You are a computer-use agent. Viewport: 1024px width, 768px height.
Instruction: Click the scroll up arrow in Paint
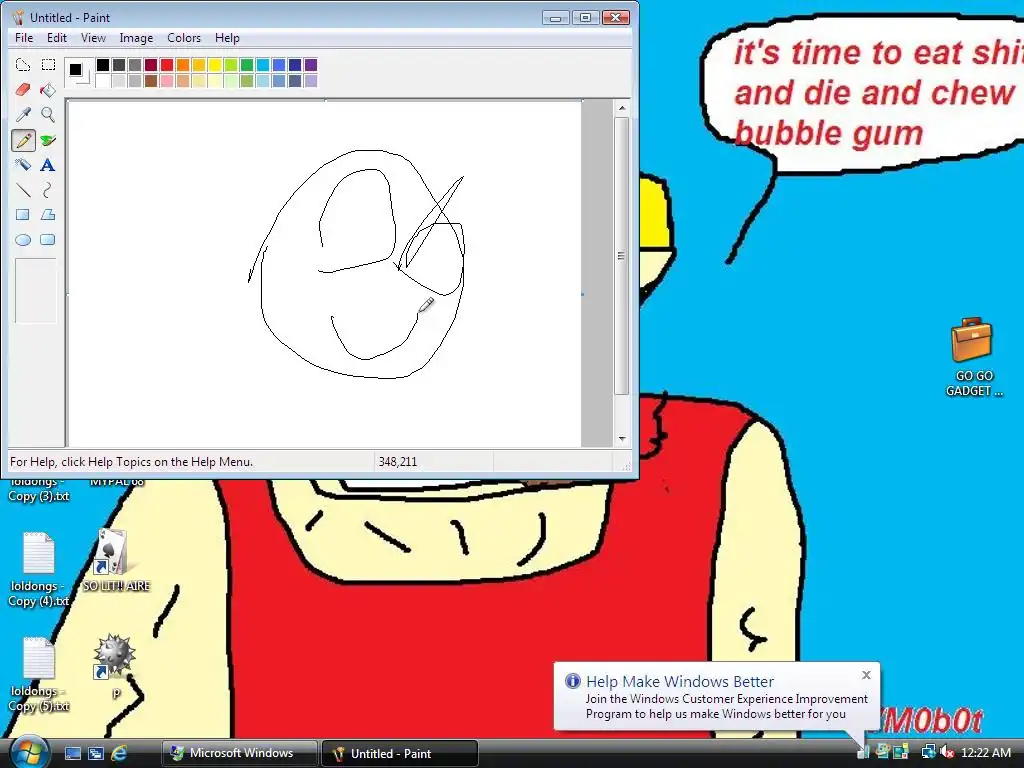coord(622,108)
